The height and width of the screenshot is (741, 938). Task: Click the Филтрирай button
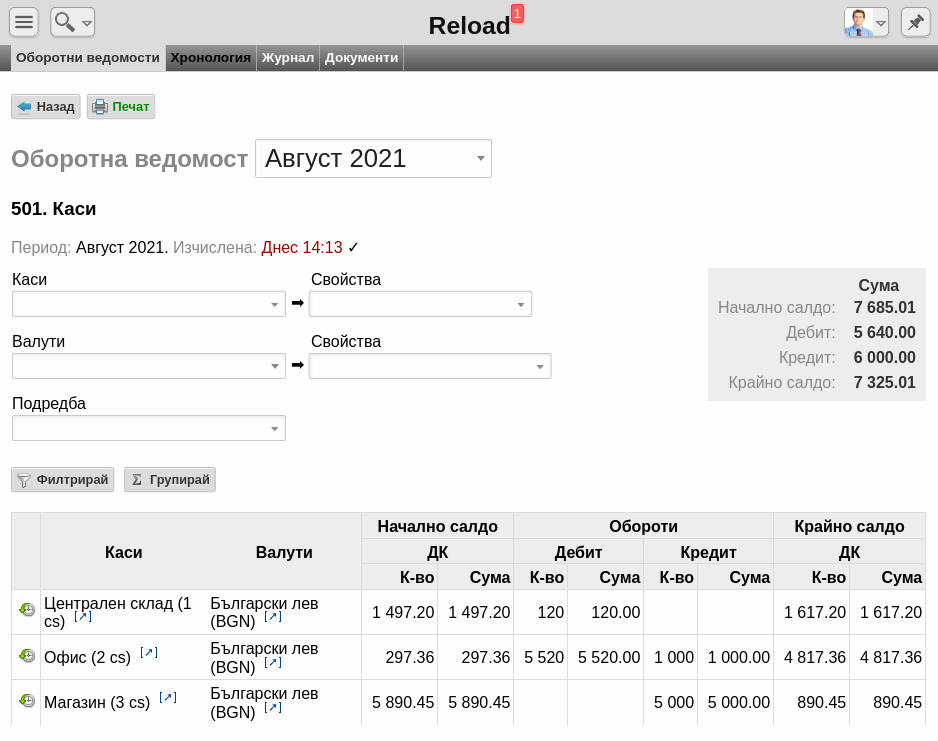coord(62,480)
